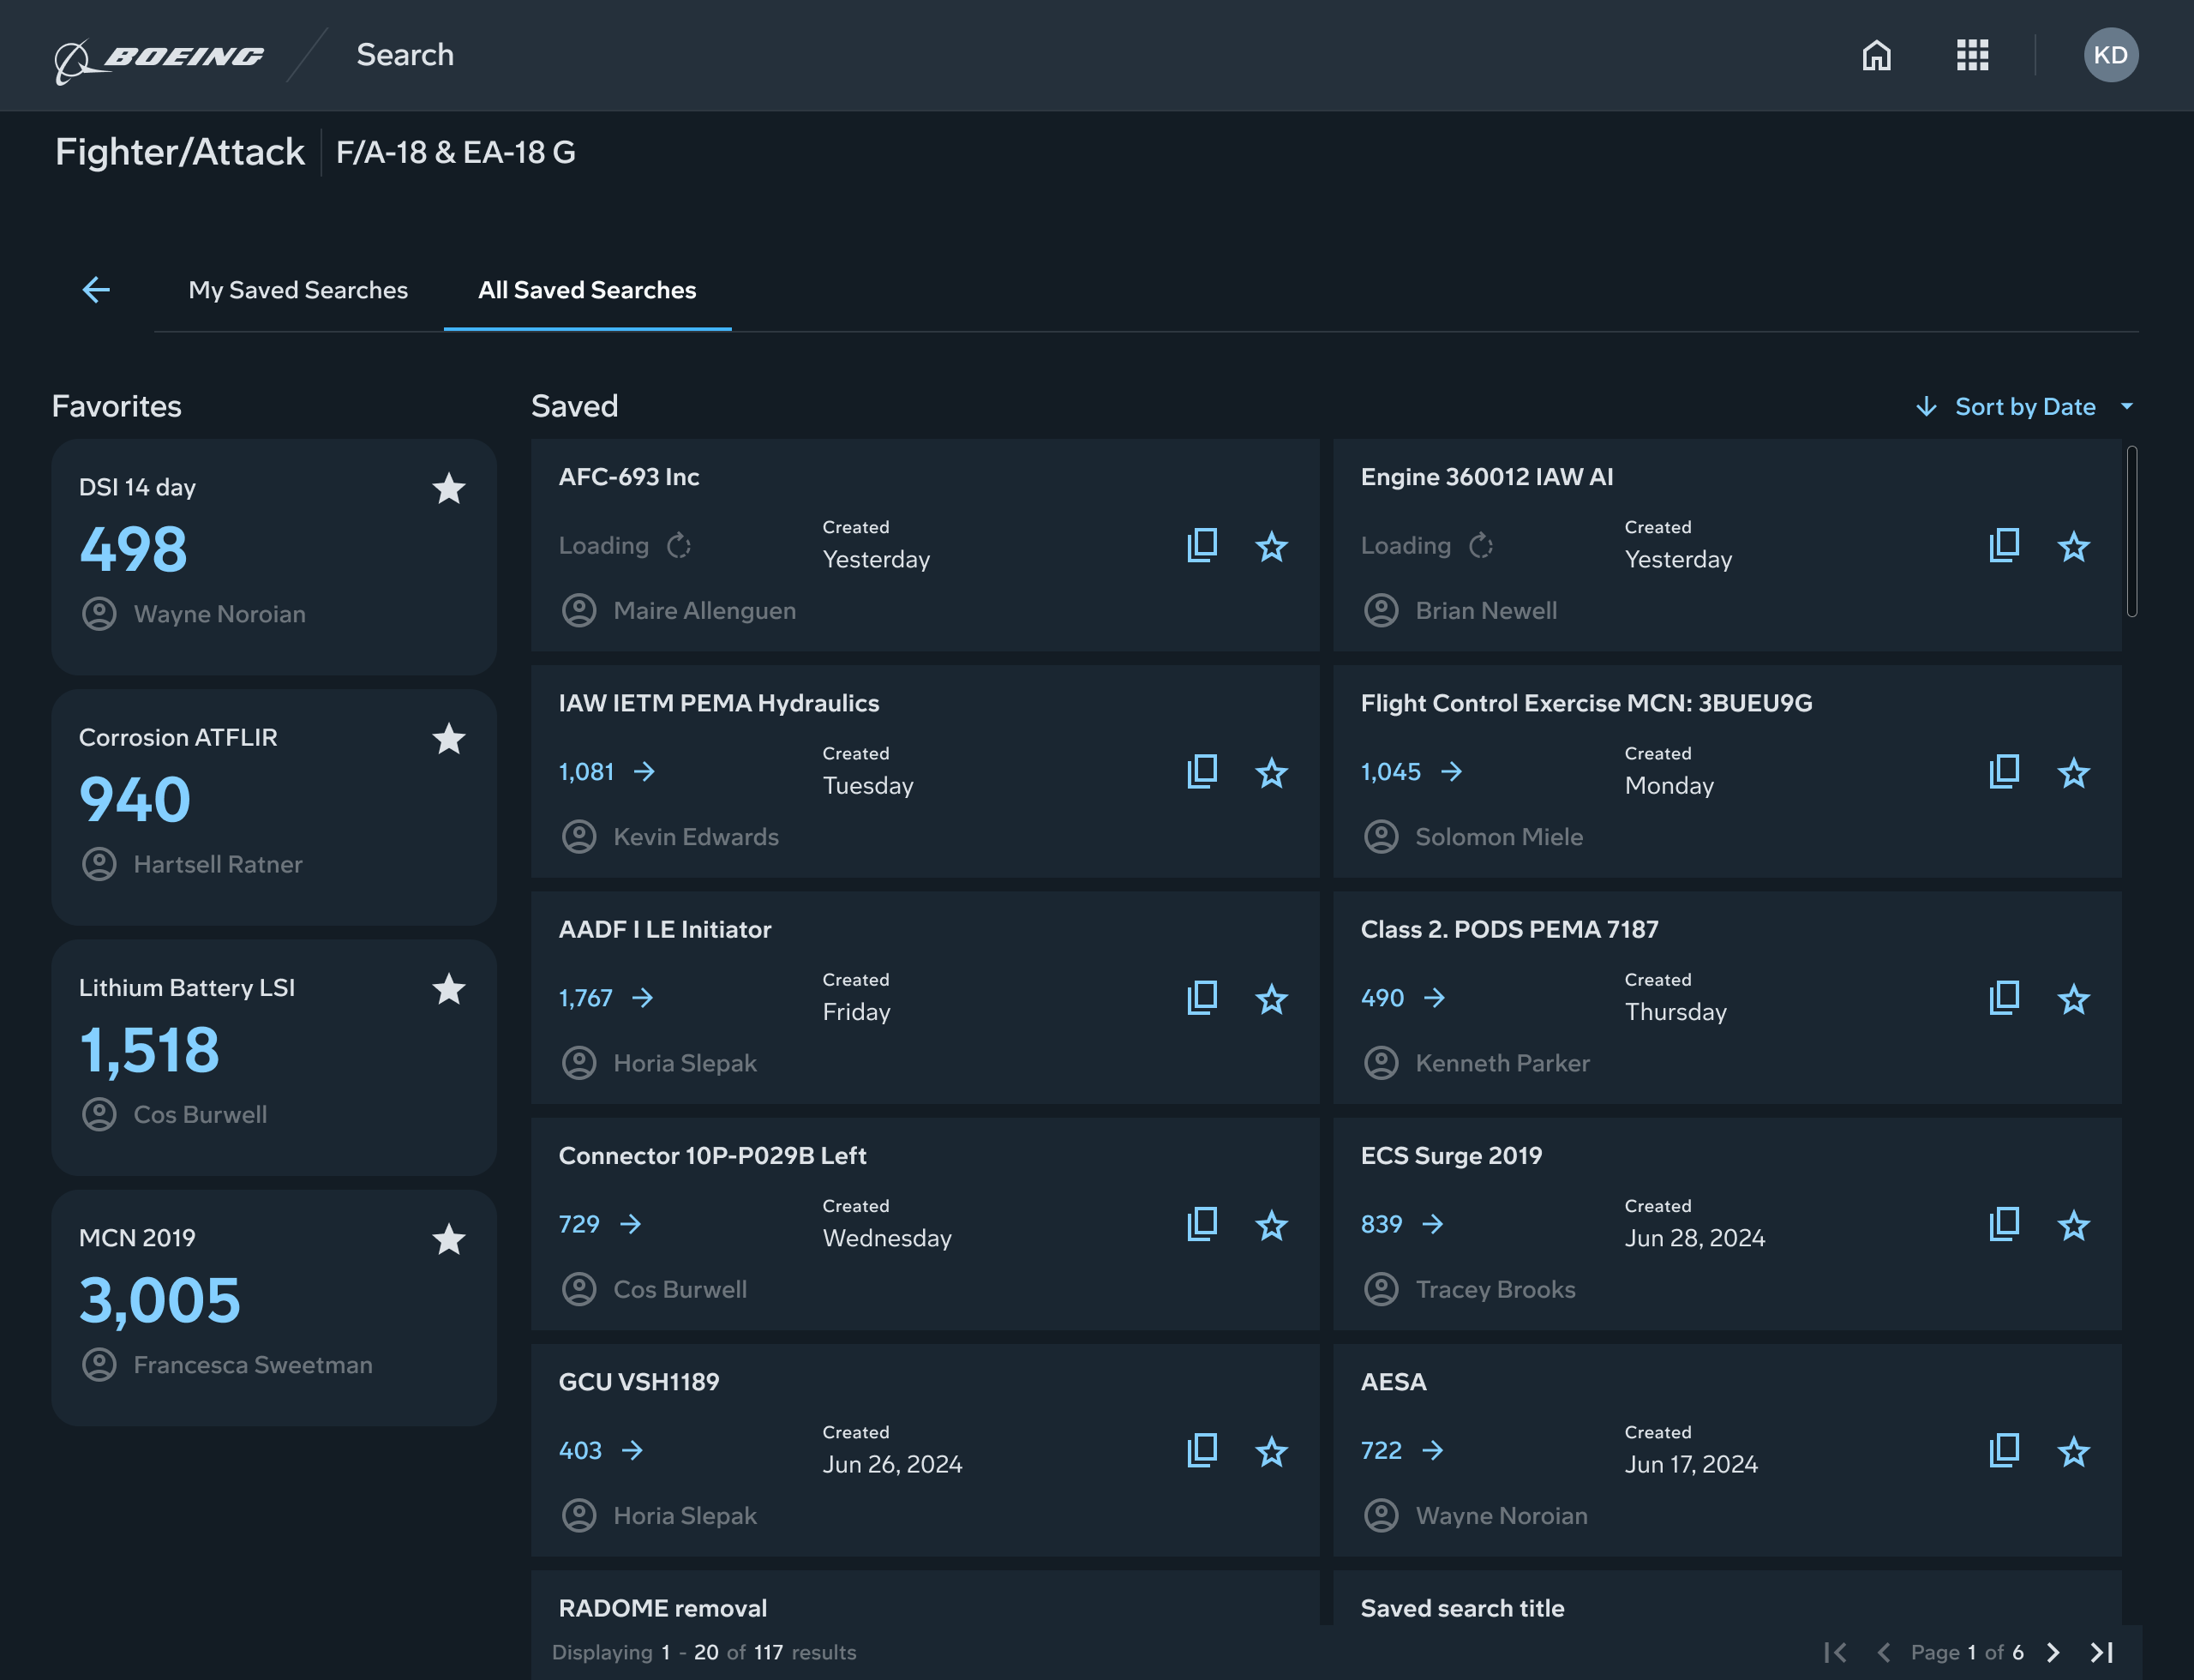Copy the Engine 360012 IAW AI search
The width and height of the screenshot is (2194, 1680).
pos(2004,545)
